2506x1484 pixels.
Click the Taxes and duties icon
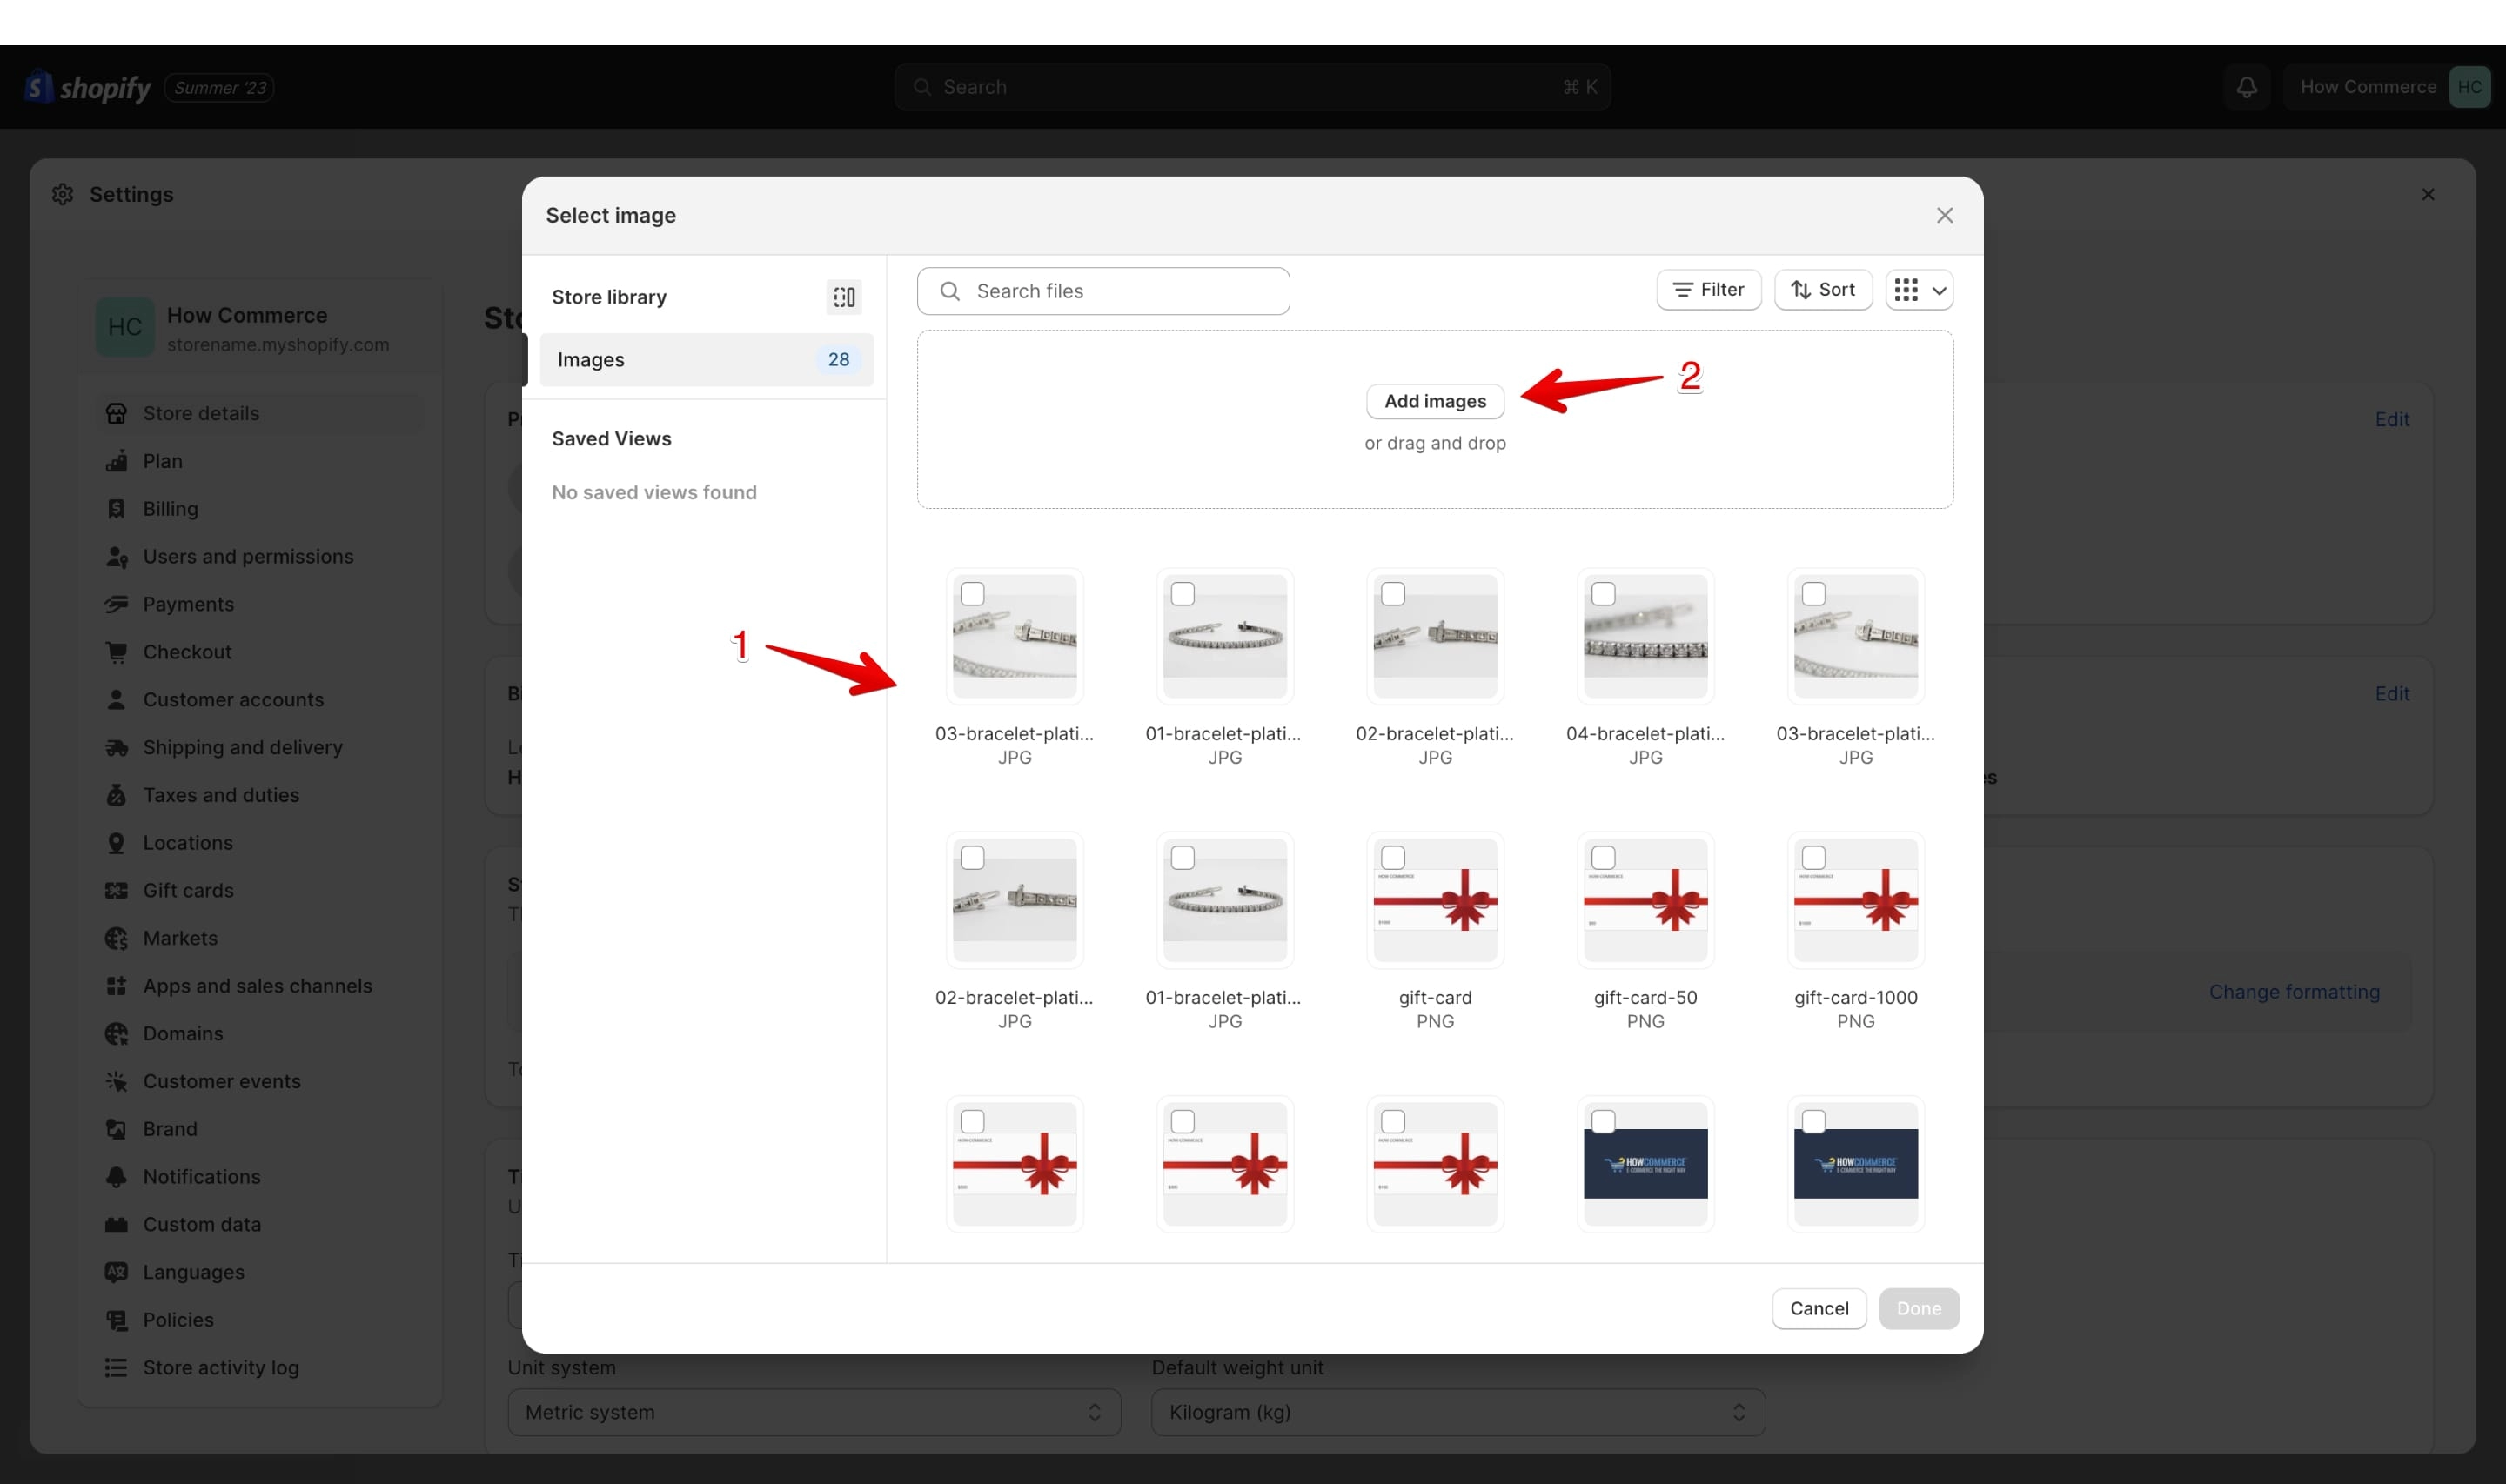click(116, 795)
